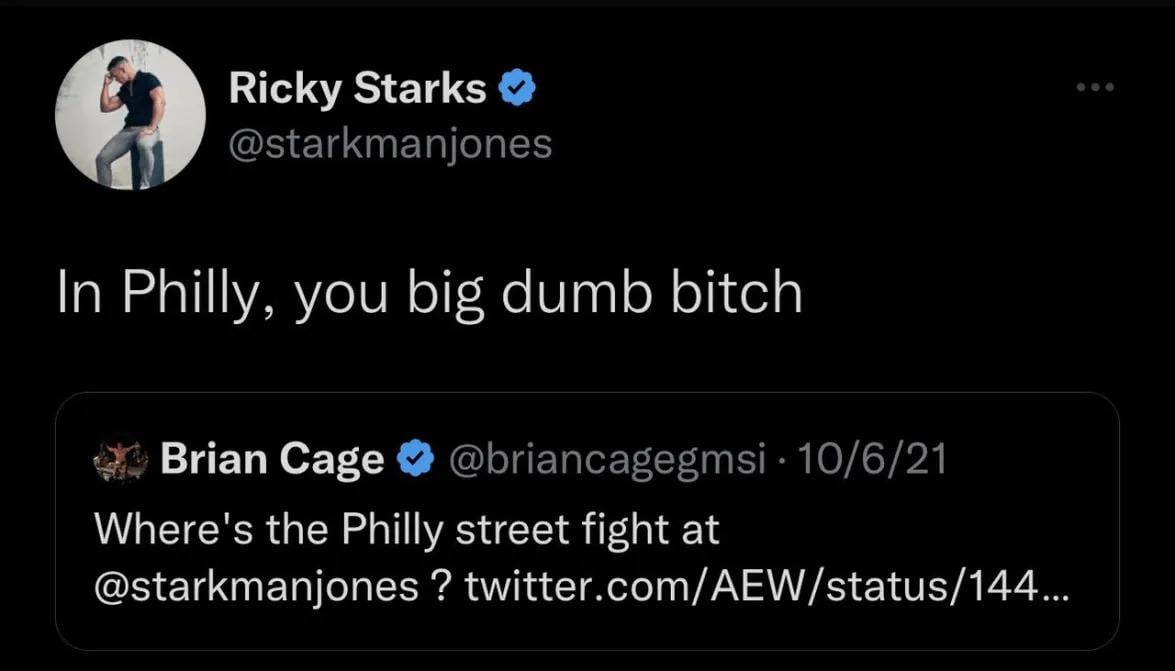Click the @starkmanjones handle under Ricky Starks
The height and width of the screenshot is (671, 1175).
pos(390,143)
